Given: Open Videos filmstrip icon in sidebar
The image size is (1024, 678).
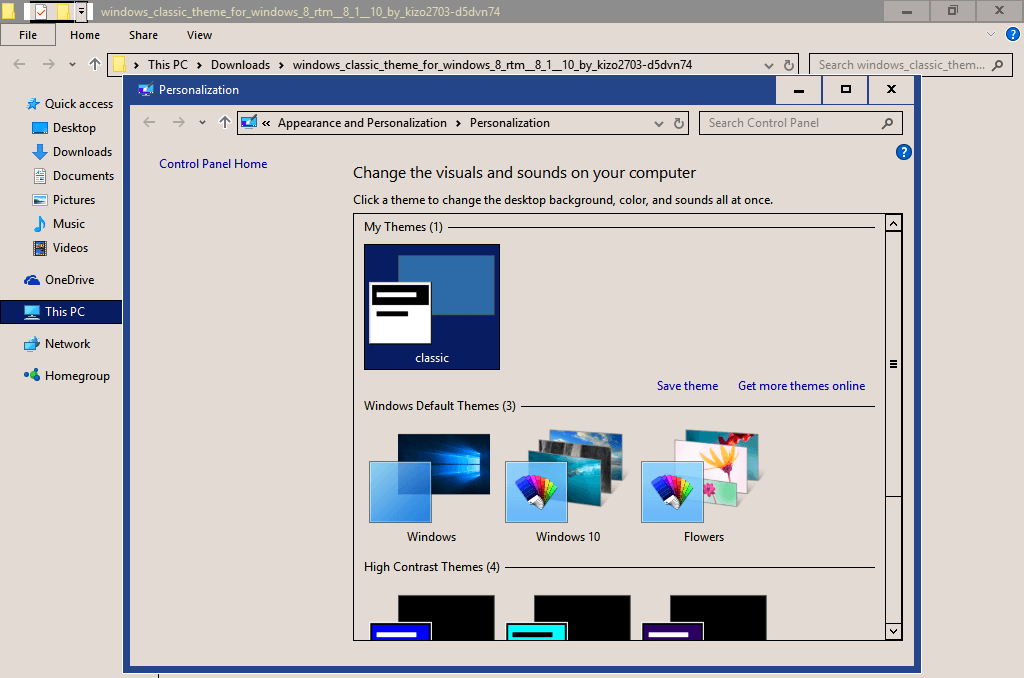Looking at the screenshot, I should click(40, 248).
